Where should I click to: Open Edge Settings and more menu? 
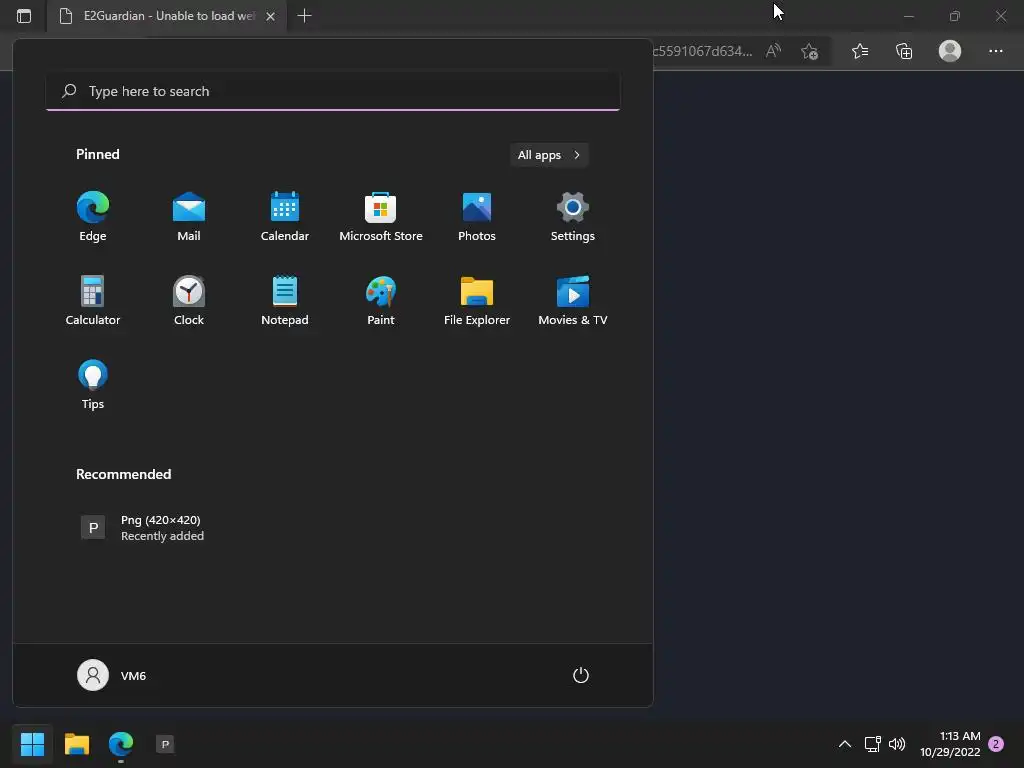(x=996, y=51)
